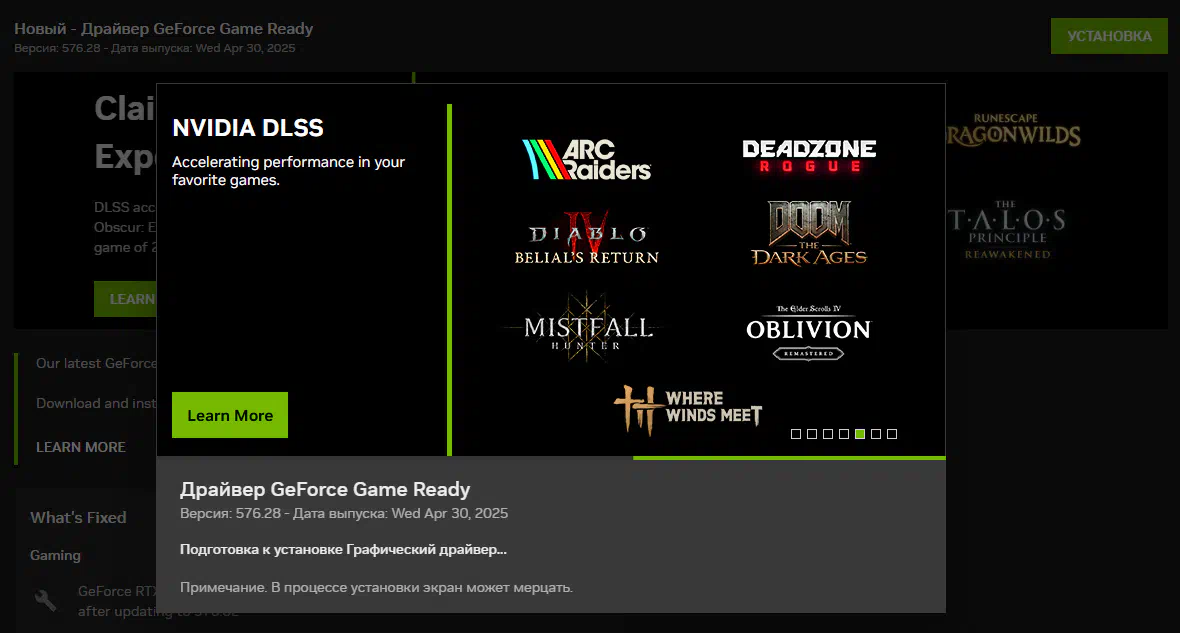Click the Where Winds Meet logo
The height and width of the screenshot is (633, 1180).
pyautogui.click(x=688, y=409)
